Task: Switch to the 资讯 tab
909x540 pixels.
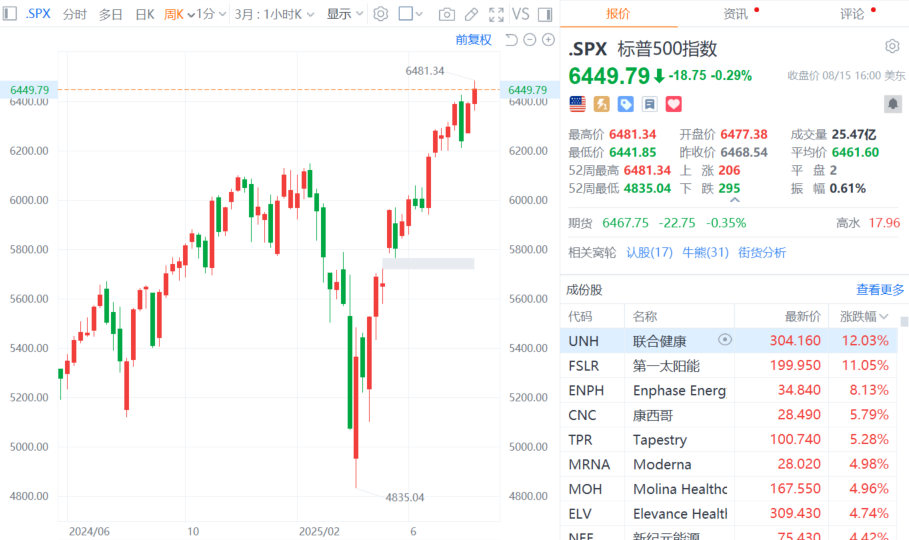Action: tap(735, 14)
